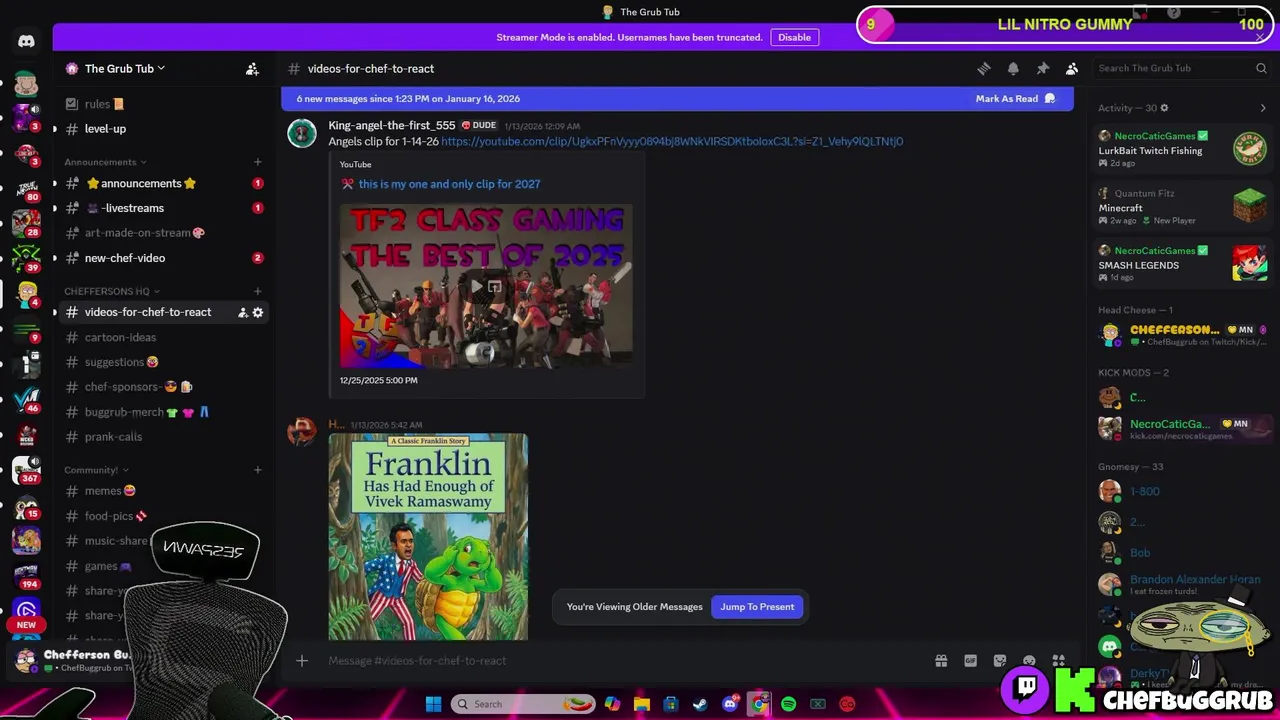The width and height of the screenshot is (1280, 720).
Task: Open 'this is my one and only clip' link
Action: coord(449,184)
